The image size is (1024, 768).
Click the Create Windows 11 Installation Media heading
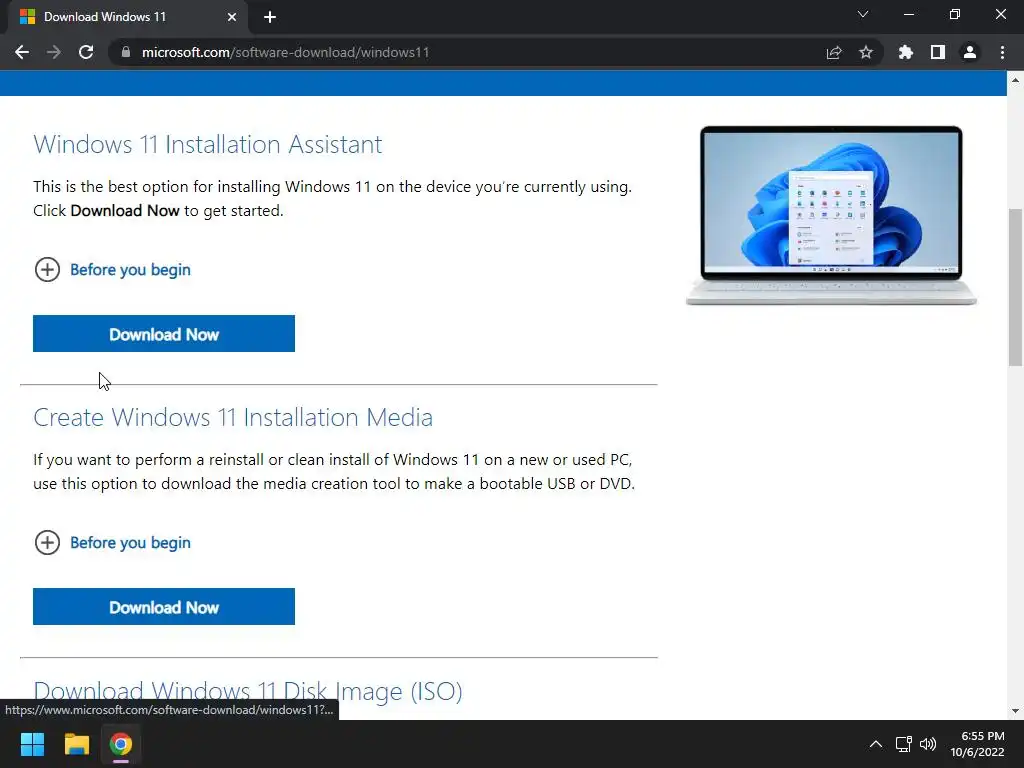pyautogui.click(x=233, y=417)
